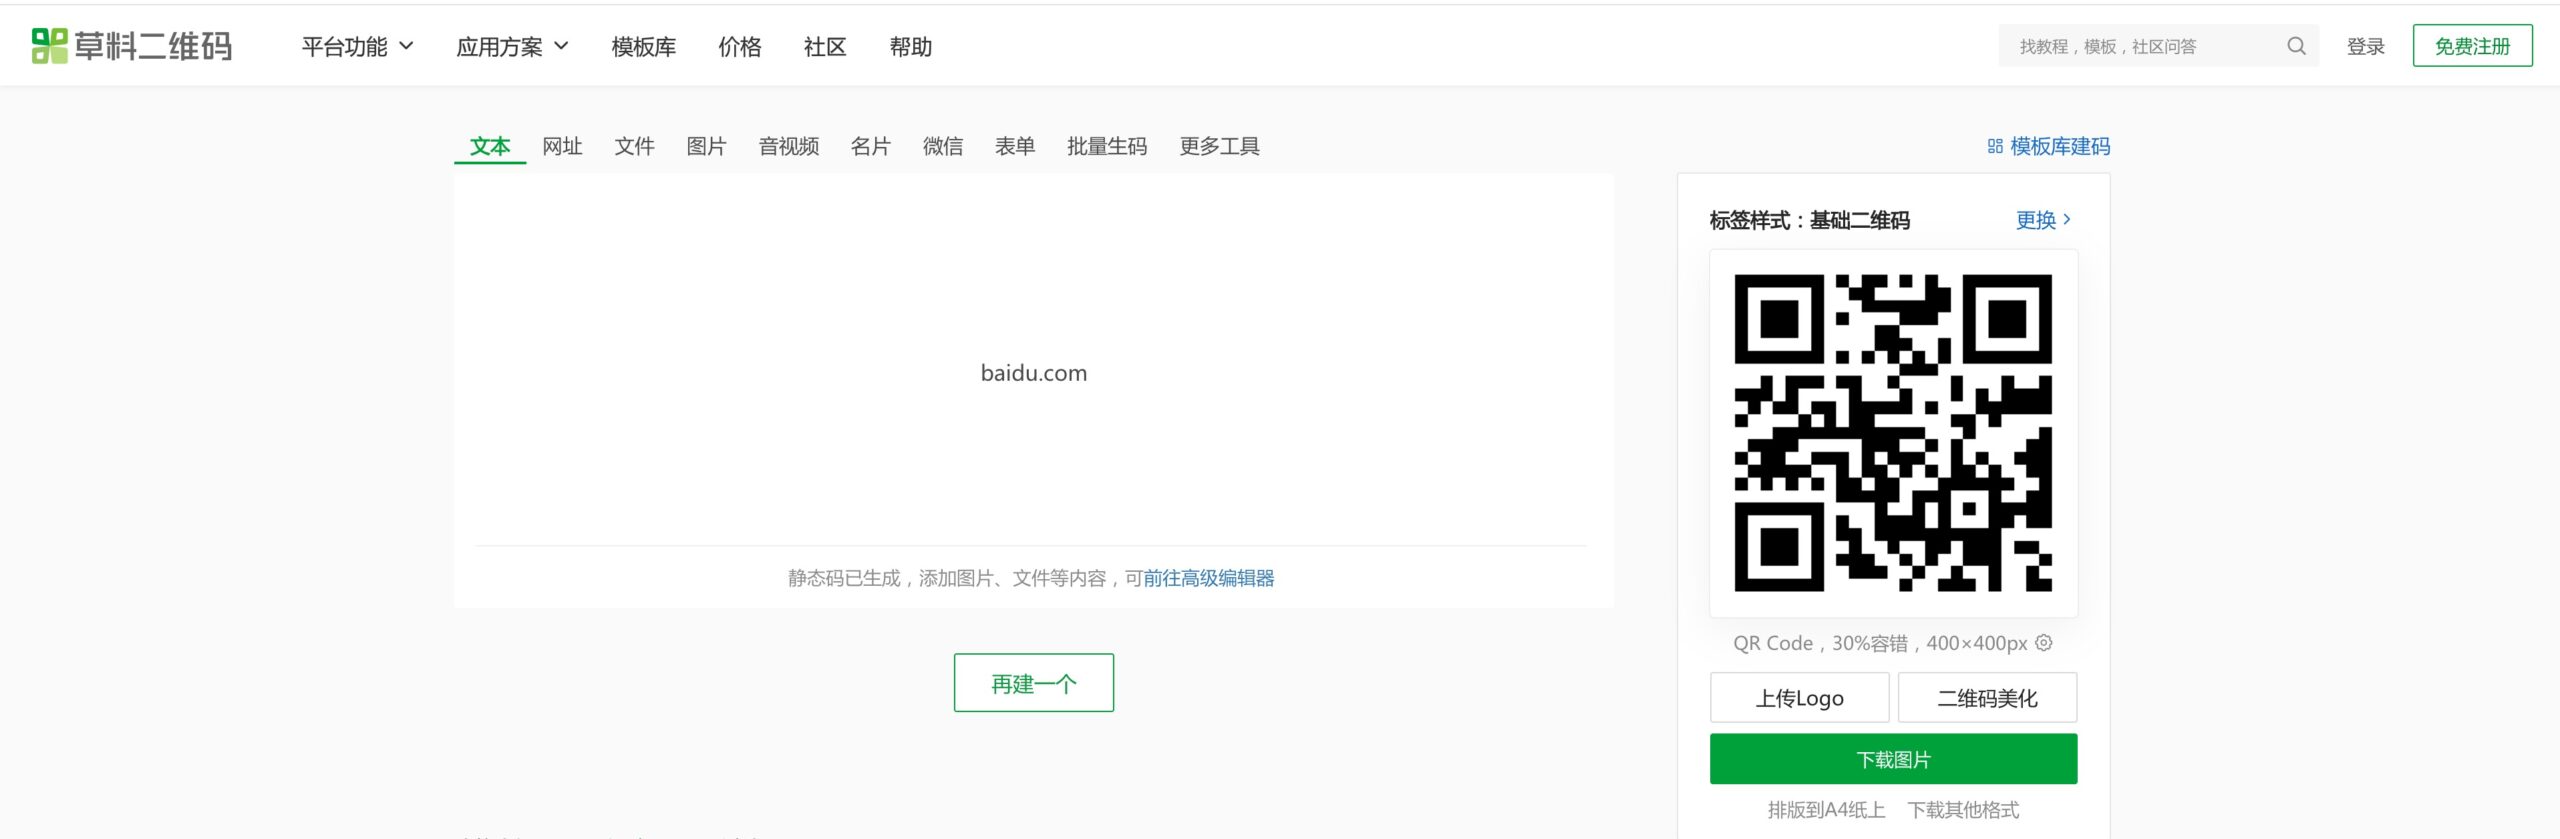Viewport: 2560px width, 839px height.
Task: Click the 登录 link
Action: (2366, 46)
